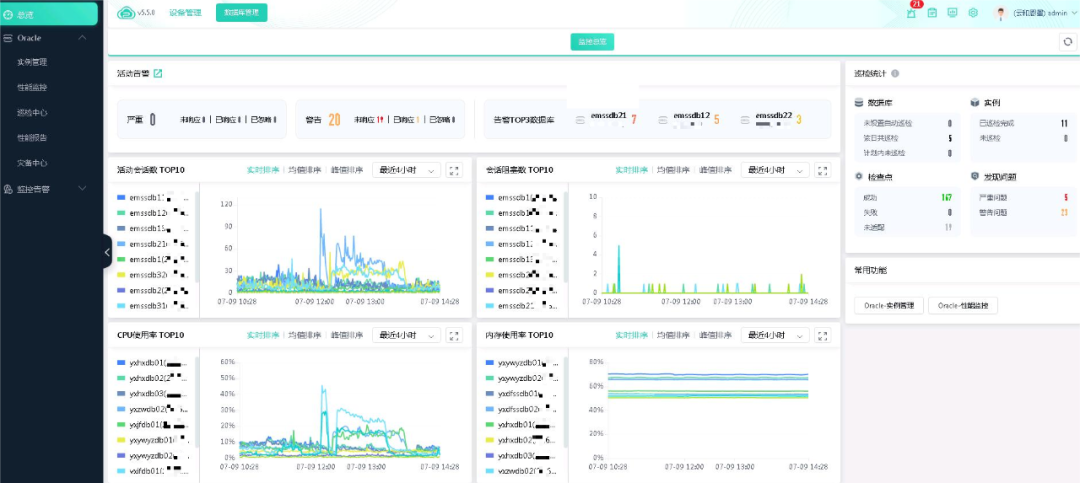Viewport: 1080px width, 483px height.
Task: Click the info icon next to 巡检统计
Action: click(894, 73)
